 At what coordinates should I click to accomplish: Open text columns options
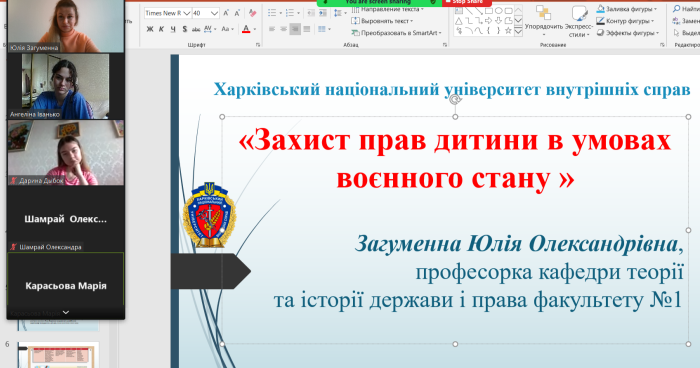point(324,29)
